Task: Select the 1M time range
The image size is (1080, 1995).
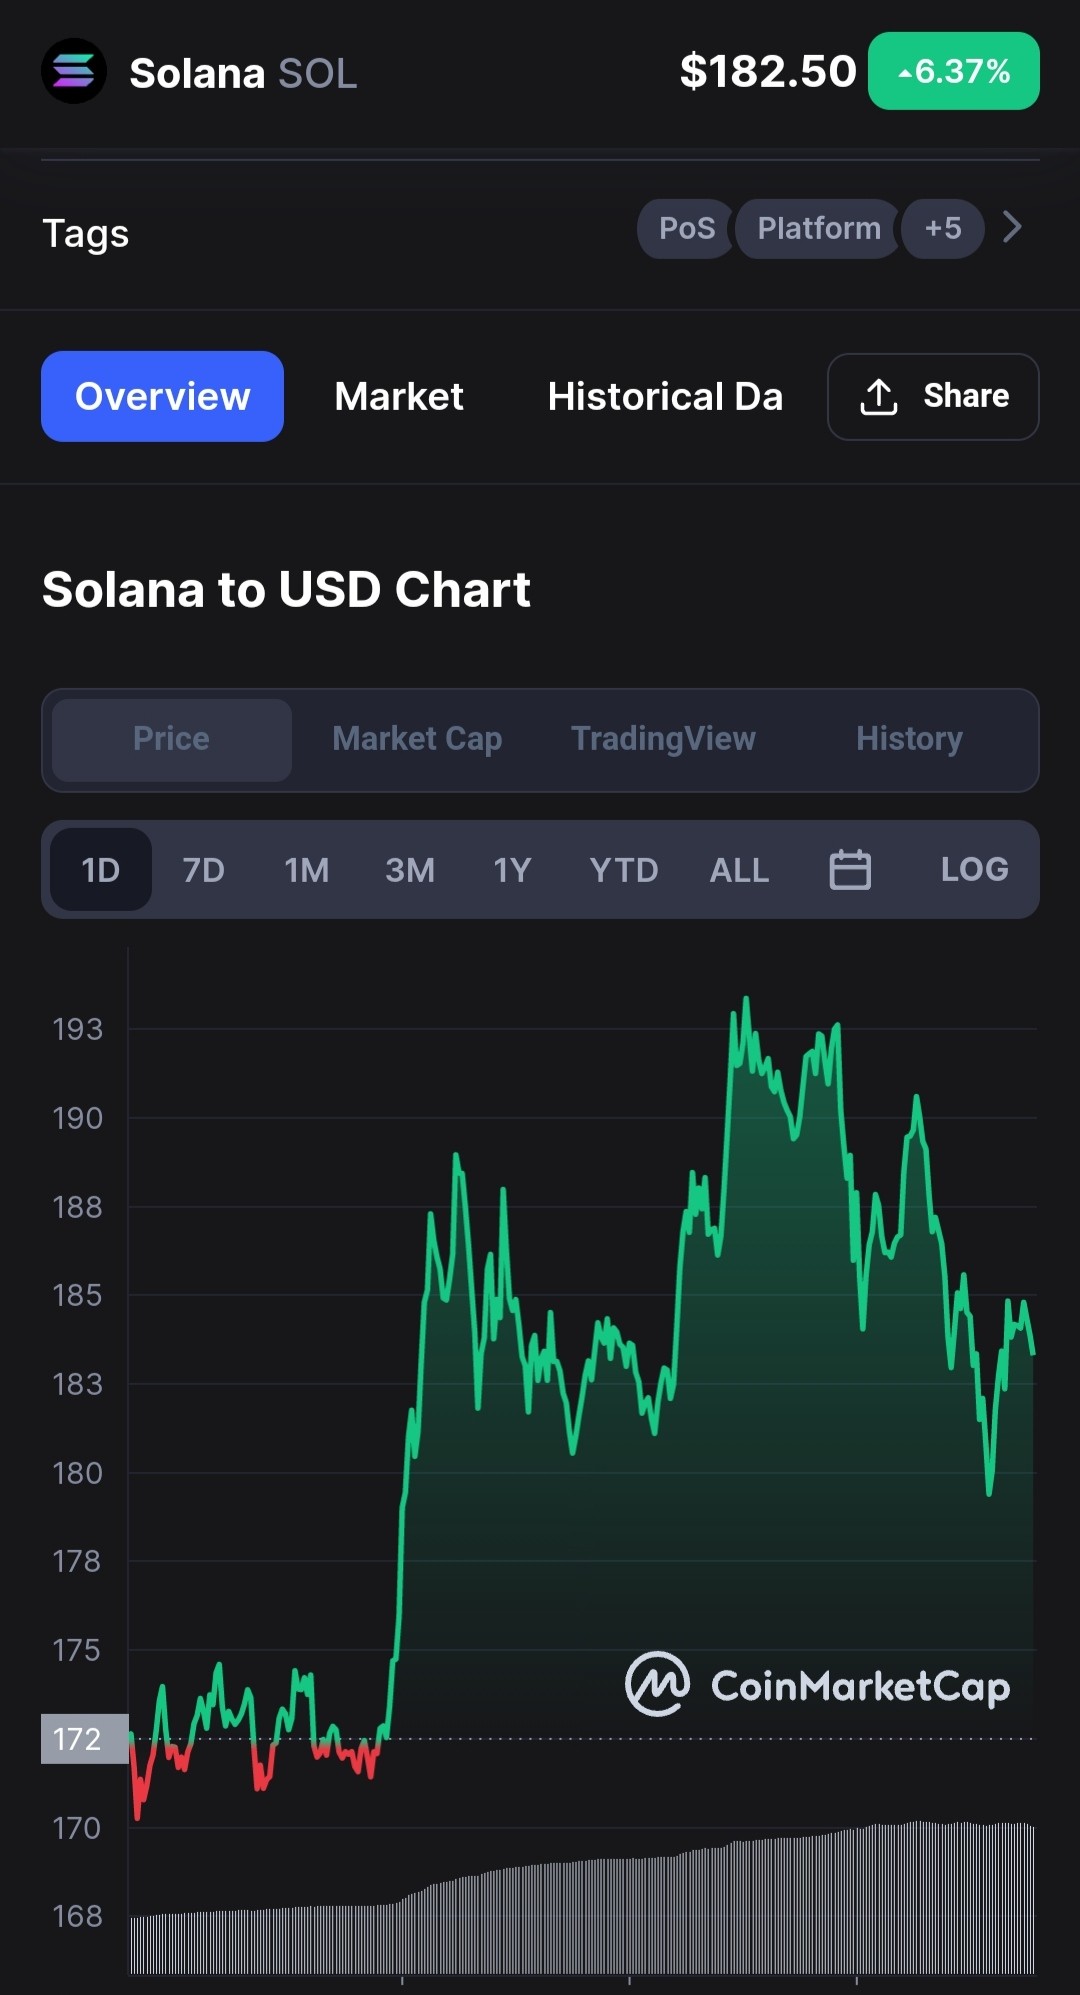Action: (306, 870)
